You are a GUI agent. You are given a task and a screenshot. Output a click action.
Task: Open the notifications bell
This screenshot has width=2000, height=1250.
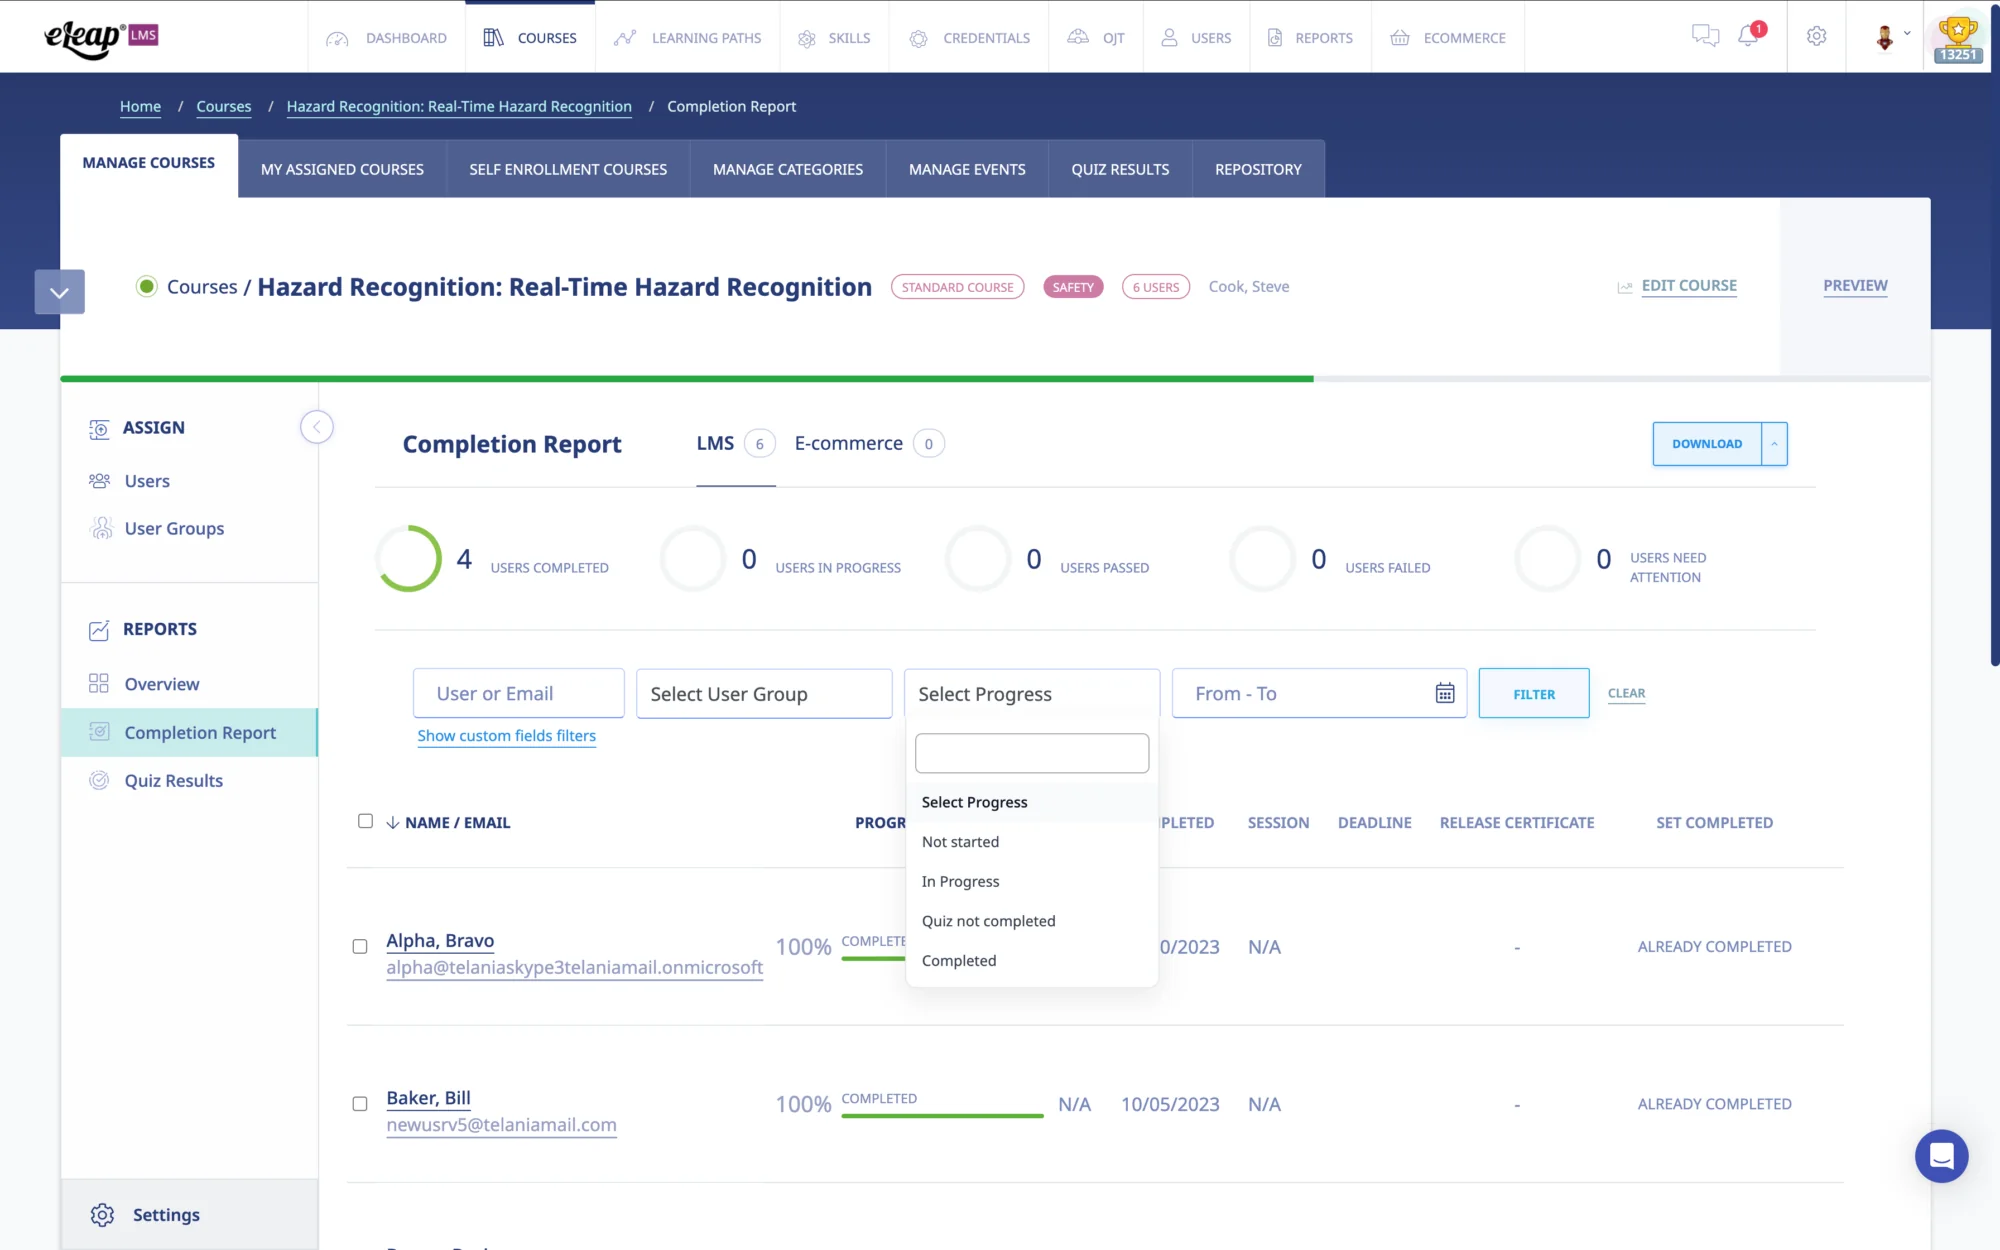[x=1748, y=36]
